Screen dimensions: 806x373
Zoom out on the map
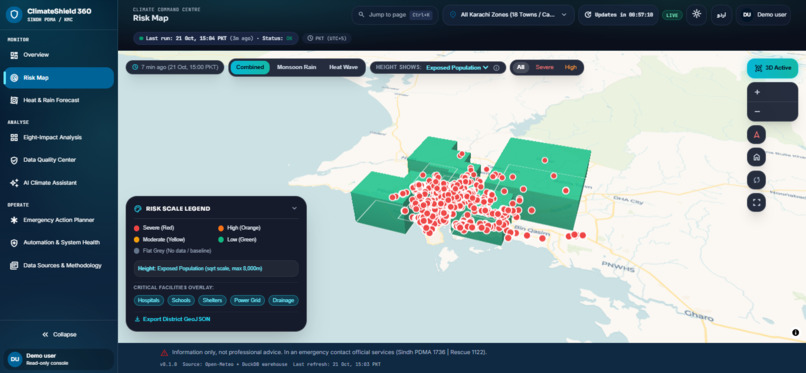pos(757,111)
